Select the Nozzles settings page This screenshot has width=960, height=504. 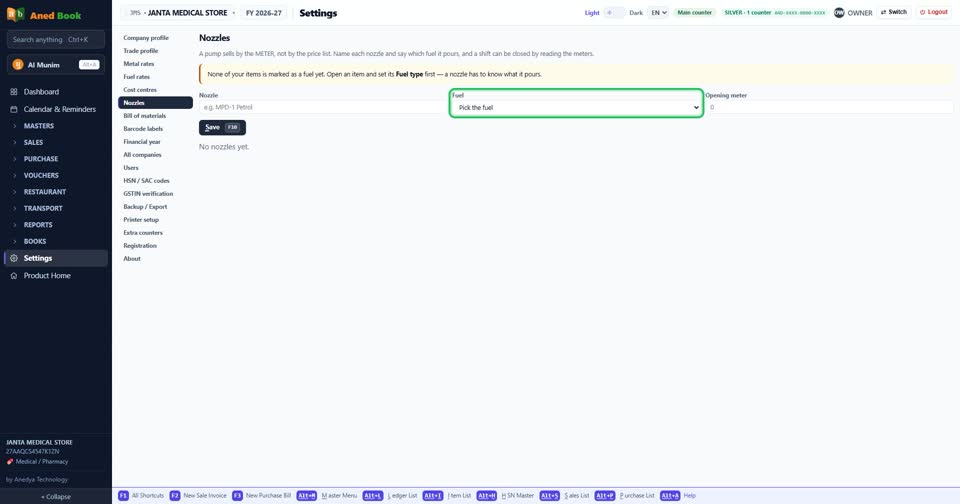[155, 103]
